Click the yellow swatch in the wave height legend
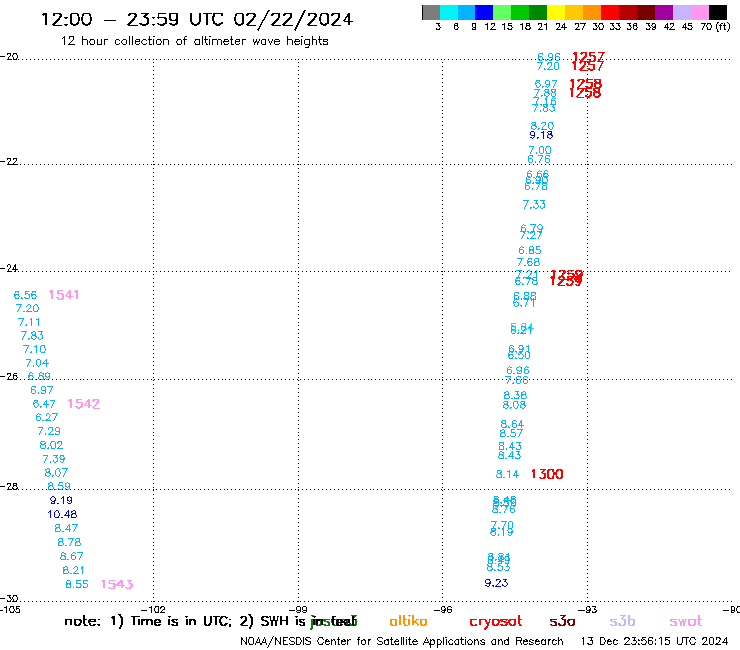 point(556,12)
